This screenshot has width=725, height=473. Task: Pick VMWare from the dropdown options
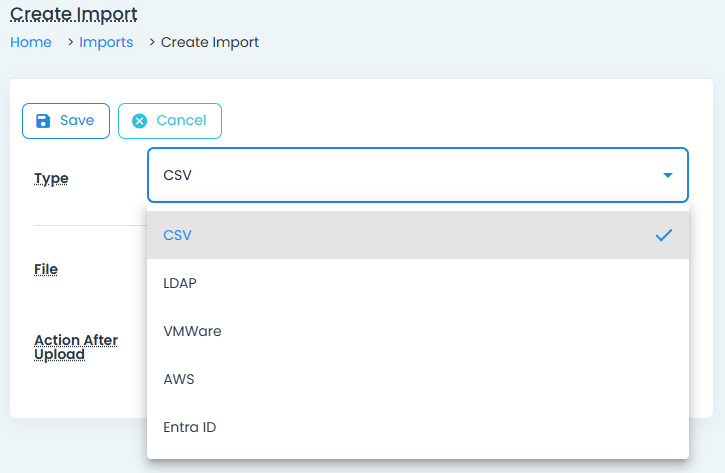point(192,331)
